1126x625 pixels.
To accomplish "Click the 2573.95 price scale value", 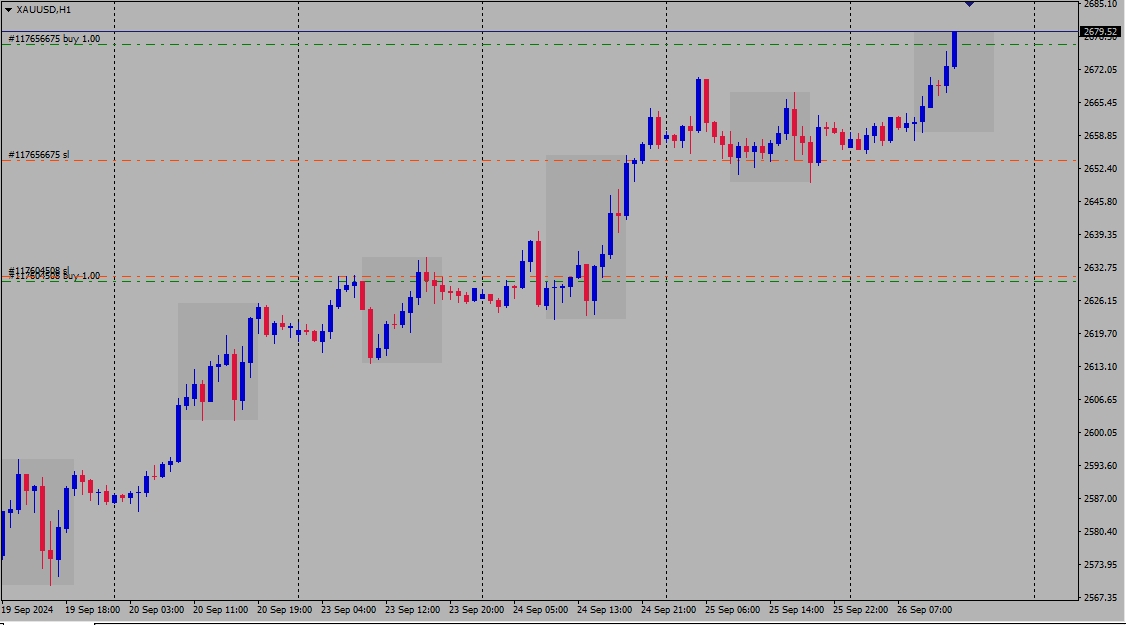I will coord(1100,565).
